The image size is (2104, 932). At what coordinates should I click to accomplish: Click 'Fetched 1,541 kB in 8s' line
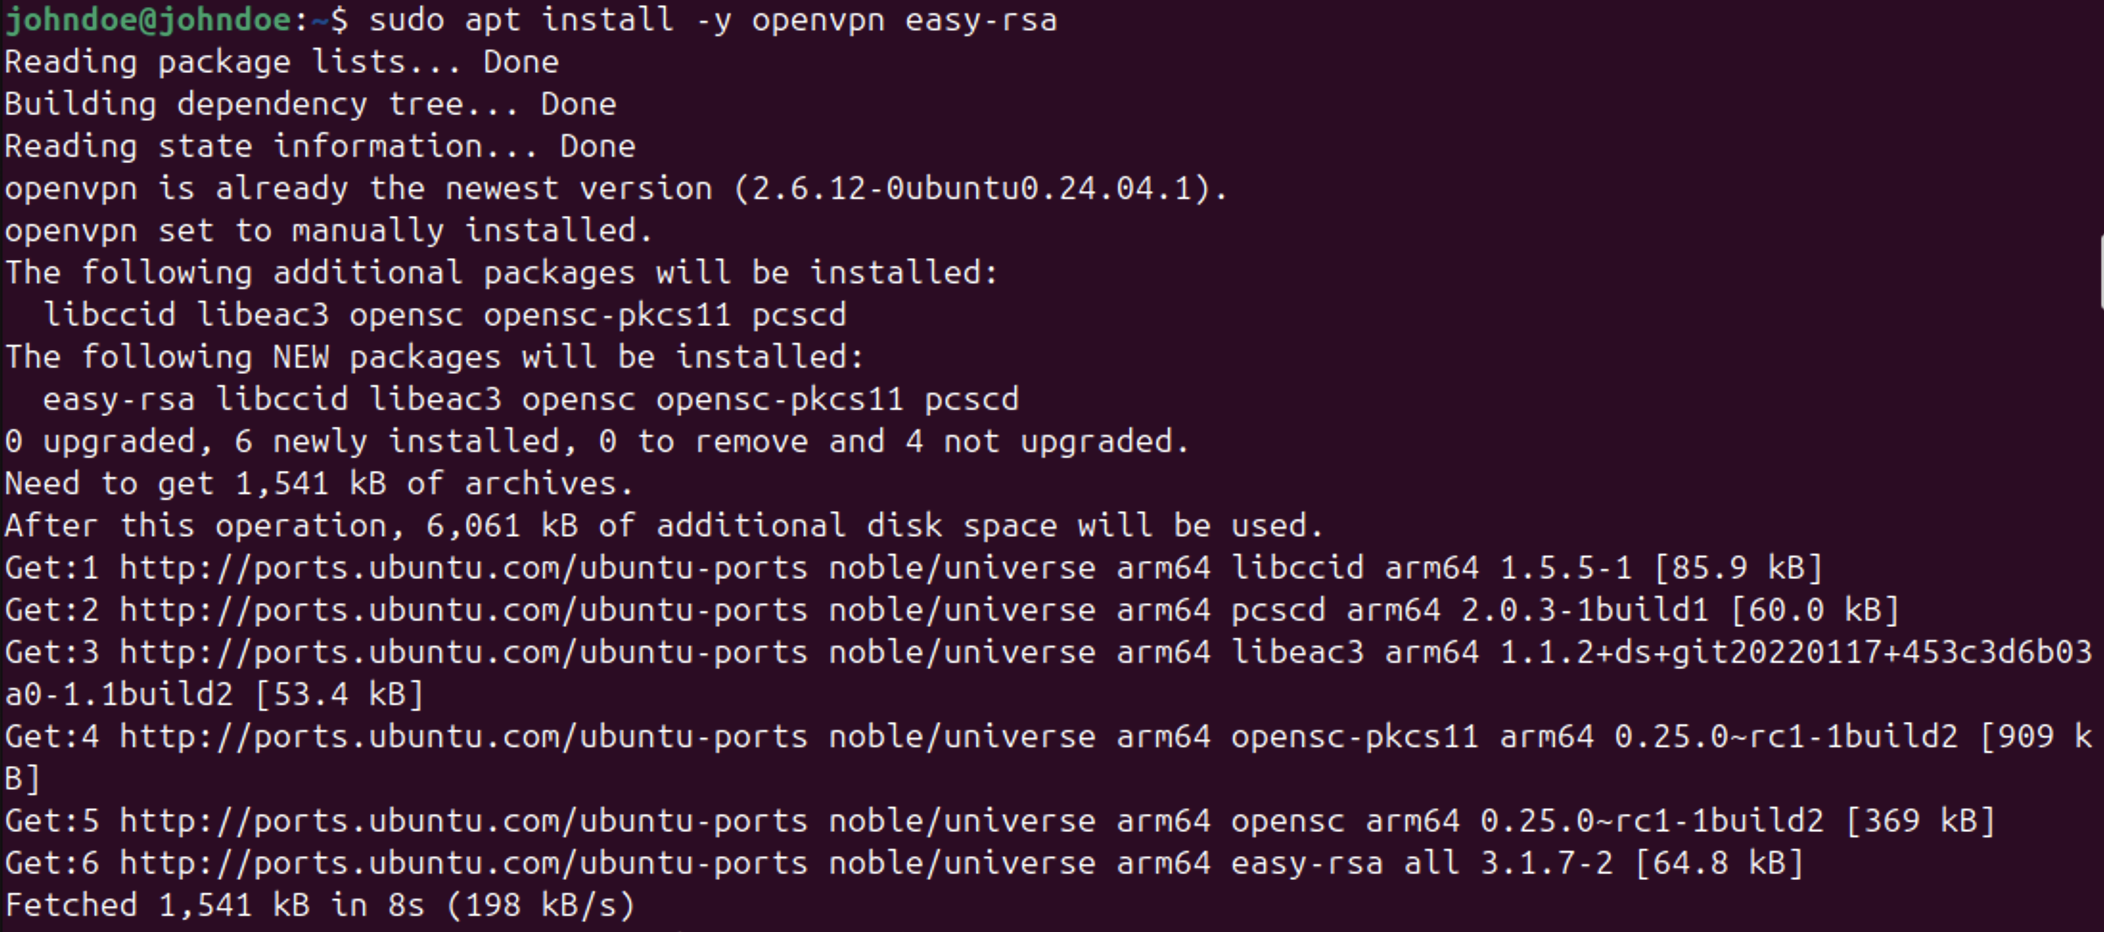tap(320, 905)
